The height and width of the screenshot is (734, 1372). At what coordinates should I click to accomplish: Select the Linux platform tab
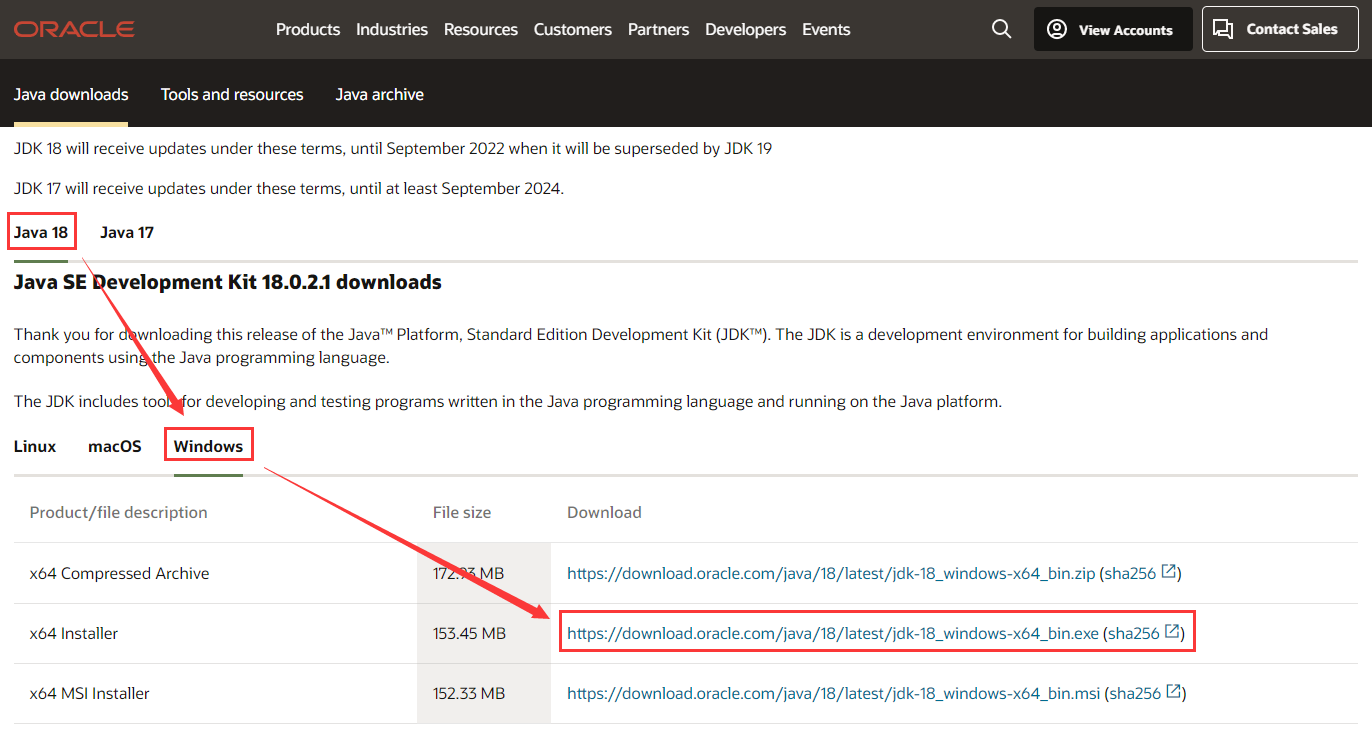click(x=35, y=446)
